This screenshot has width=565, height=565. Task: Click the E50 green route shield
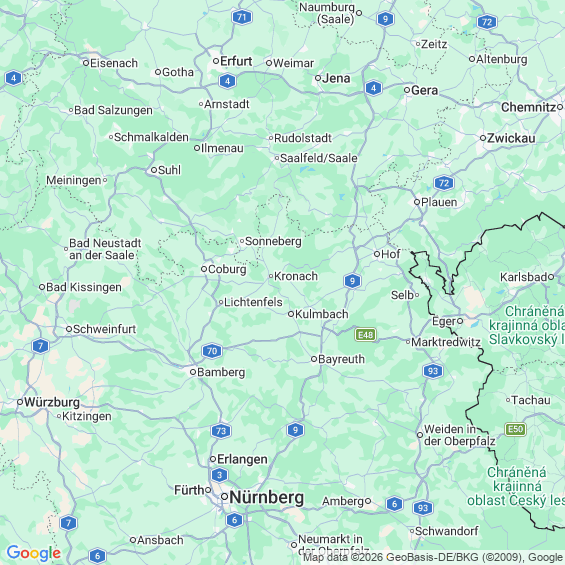(x=515, y=429)
